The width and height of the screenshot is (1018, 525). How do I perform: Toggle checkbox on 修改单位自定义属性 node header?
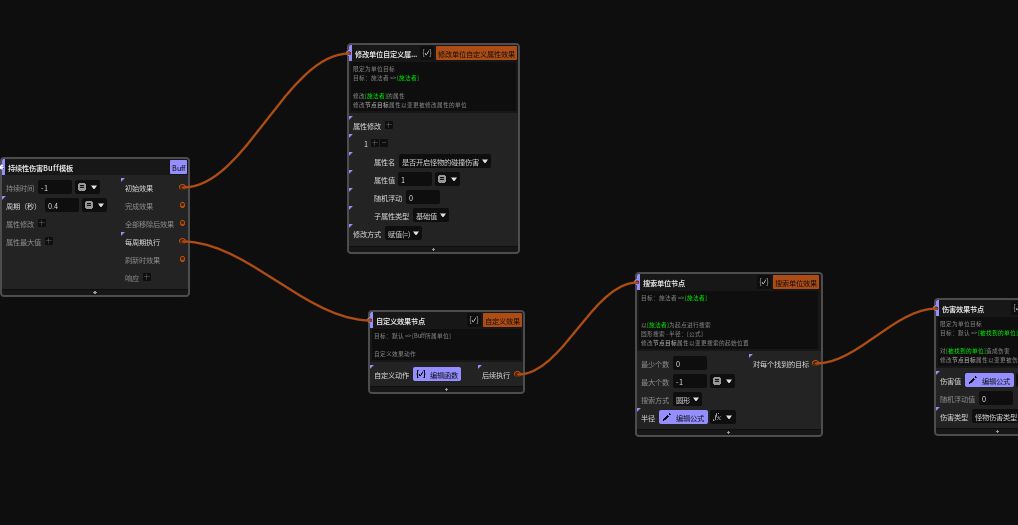click(427, 54)
